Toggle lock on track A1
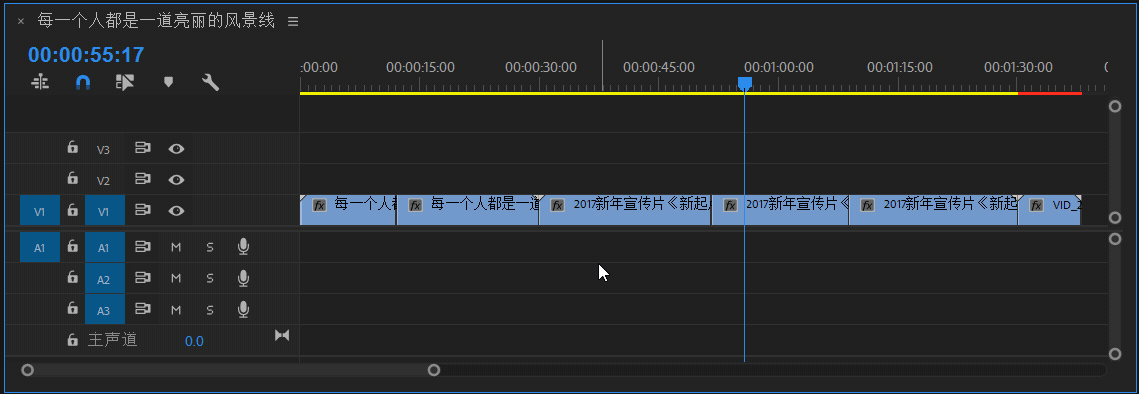Viewport: 1139px width, 394px height. pyautogui.click(x=72, y=246)
